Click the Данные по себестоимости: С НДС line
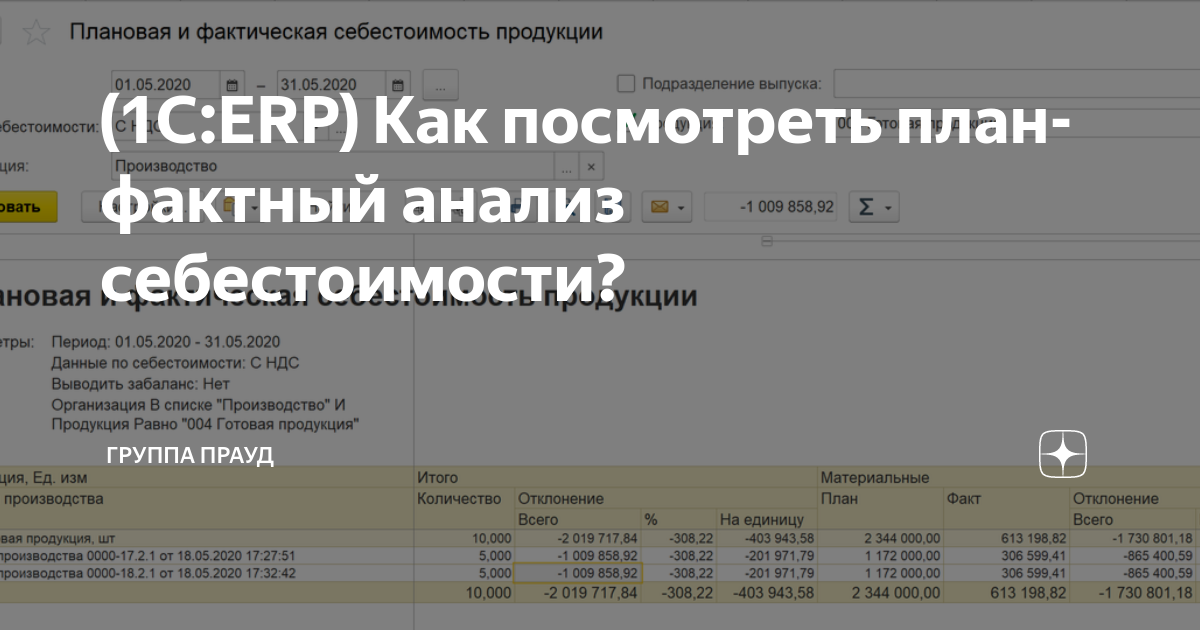Screen dimensions: 1200x630 click(175, 362)
